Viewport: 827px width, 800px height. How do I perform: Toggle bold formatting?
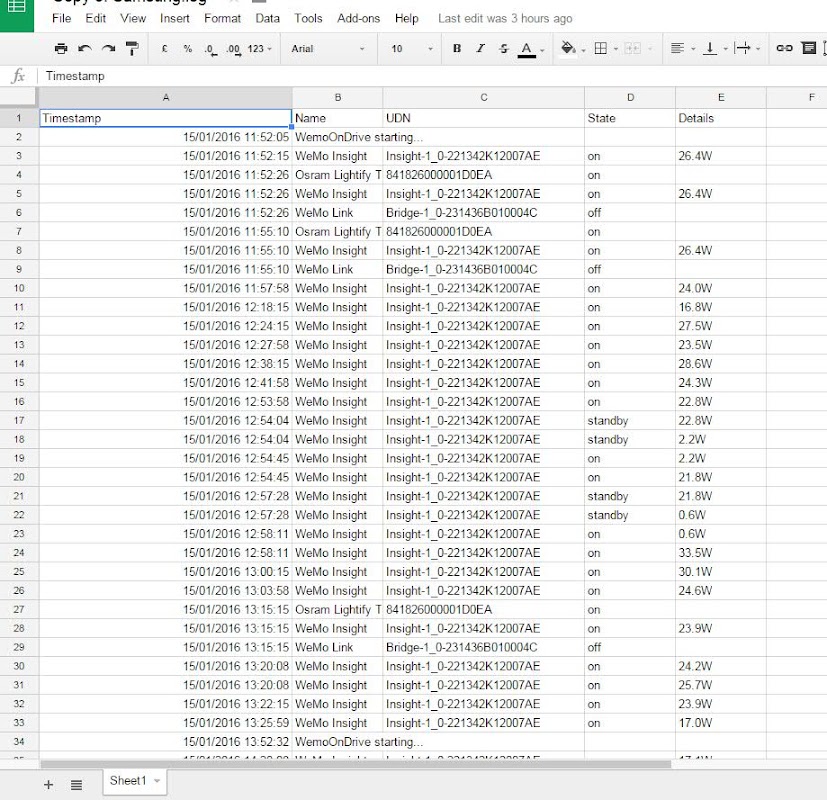(457, 49)
